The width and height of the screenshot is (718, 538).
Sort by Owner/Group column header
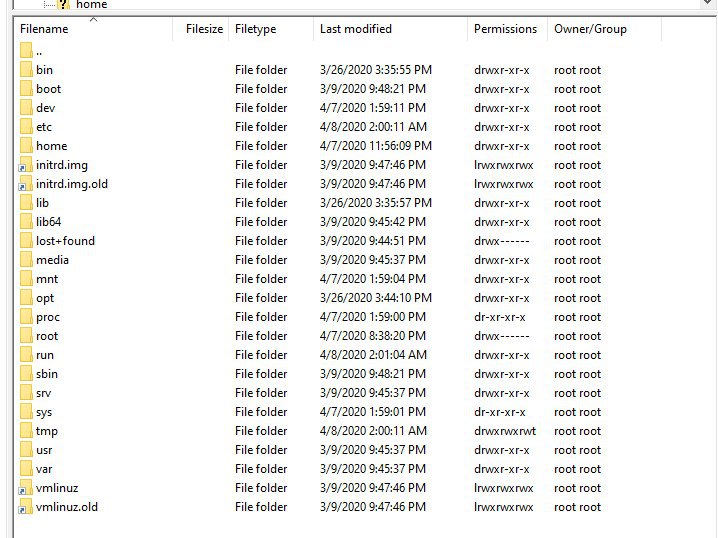click(604, 29)
